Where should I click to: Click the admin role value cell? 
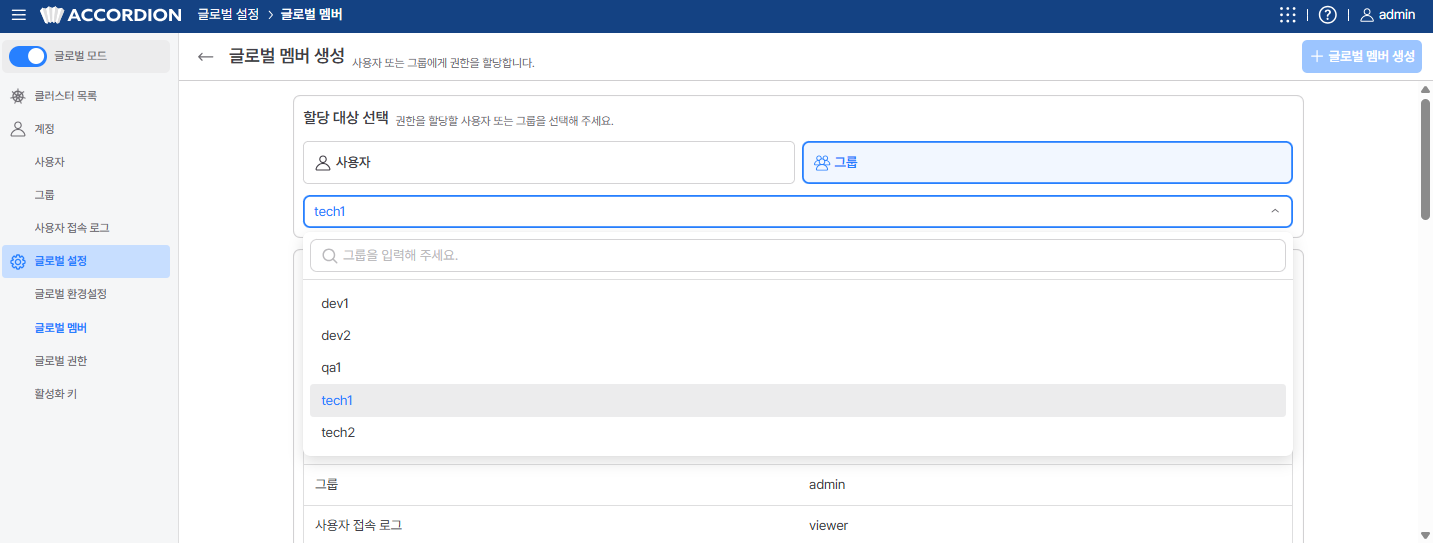point(827,485)
